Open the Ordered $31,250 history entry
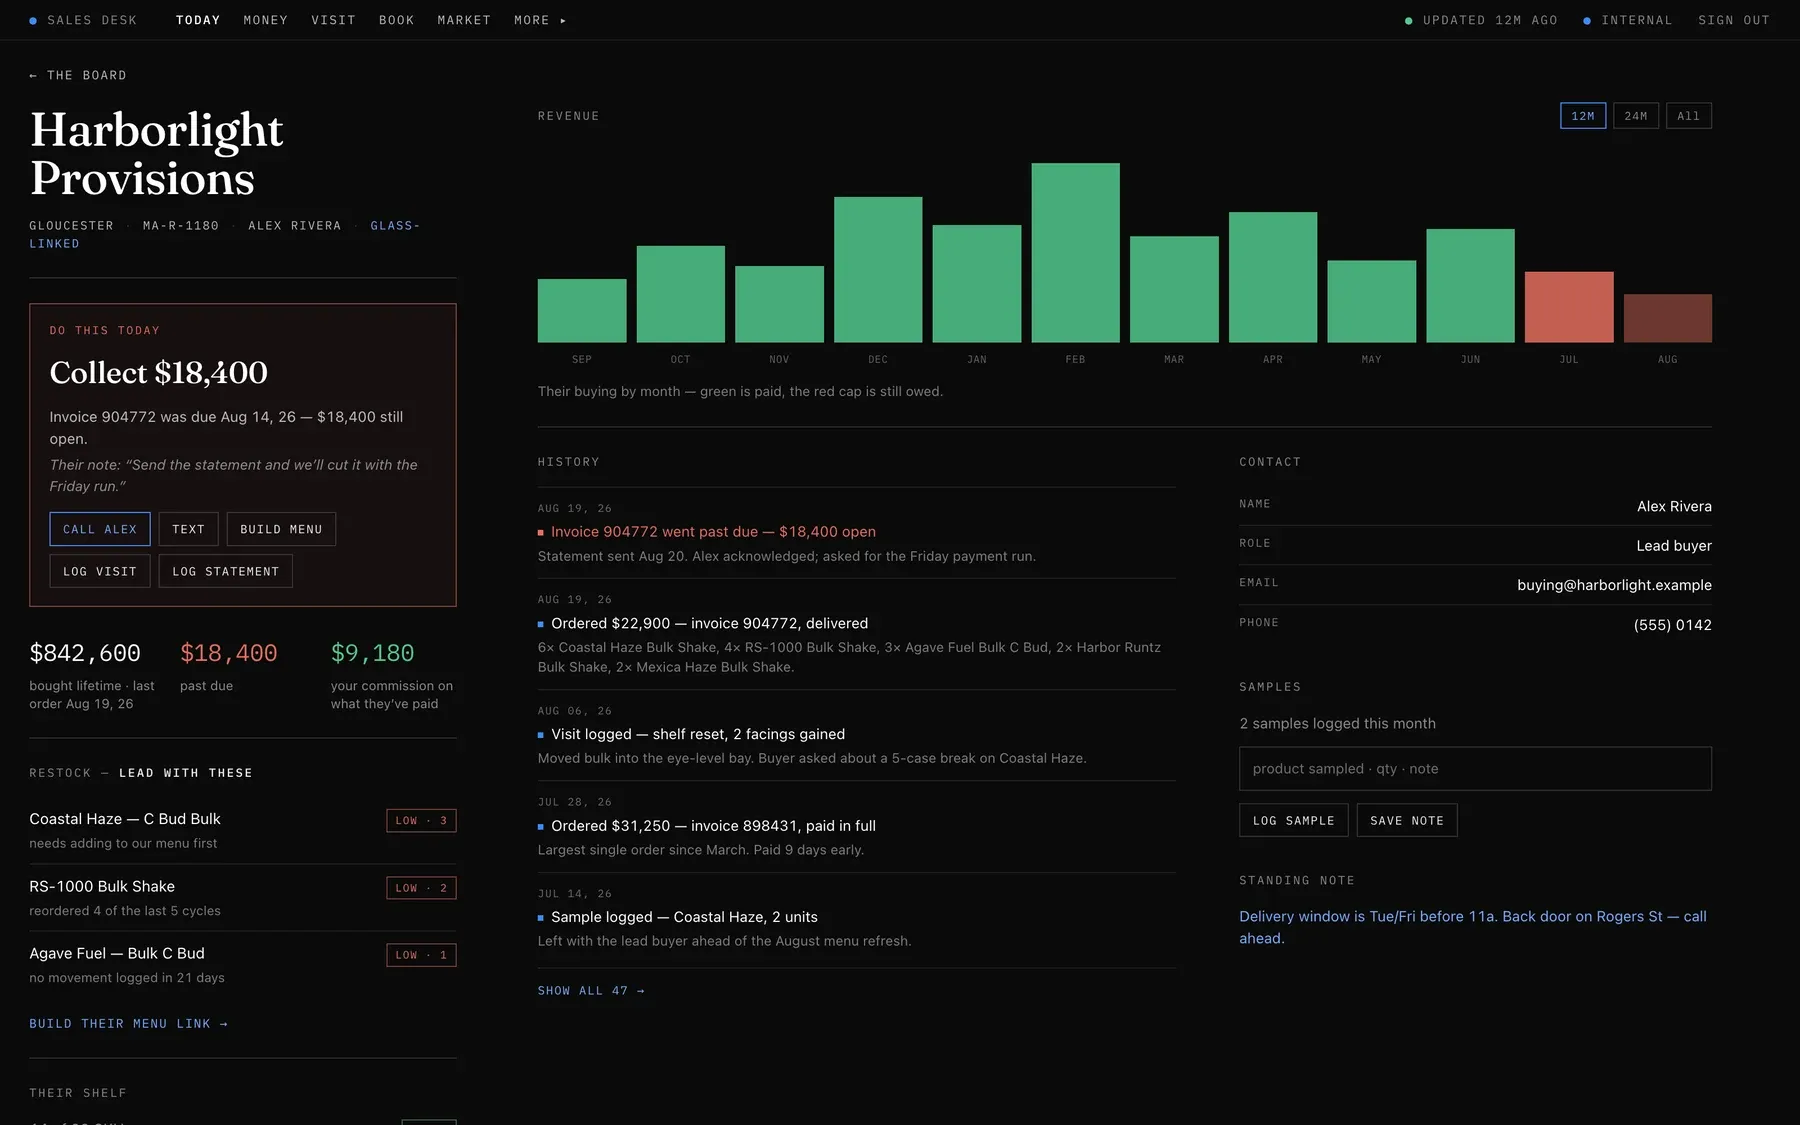Screen dimensions: 1800x1125 [856, 827]
